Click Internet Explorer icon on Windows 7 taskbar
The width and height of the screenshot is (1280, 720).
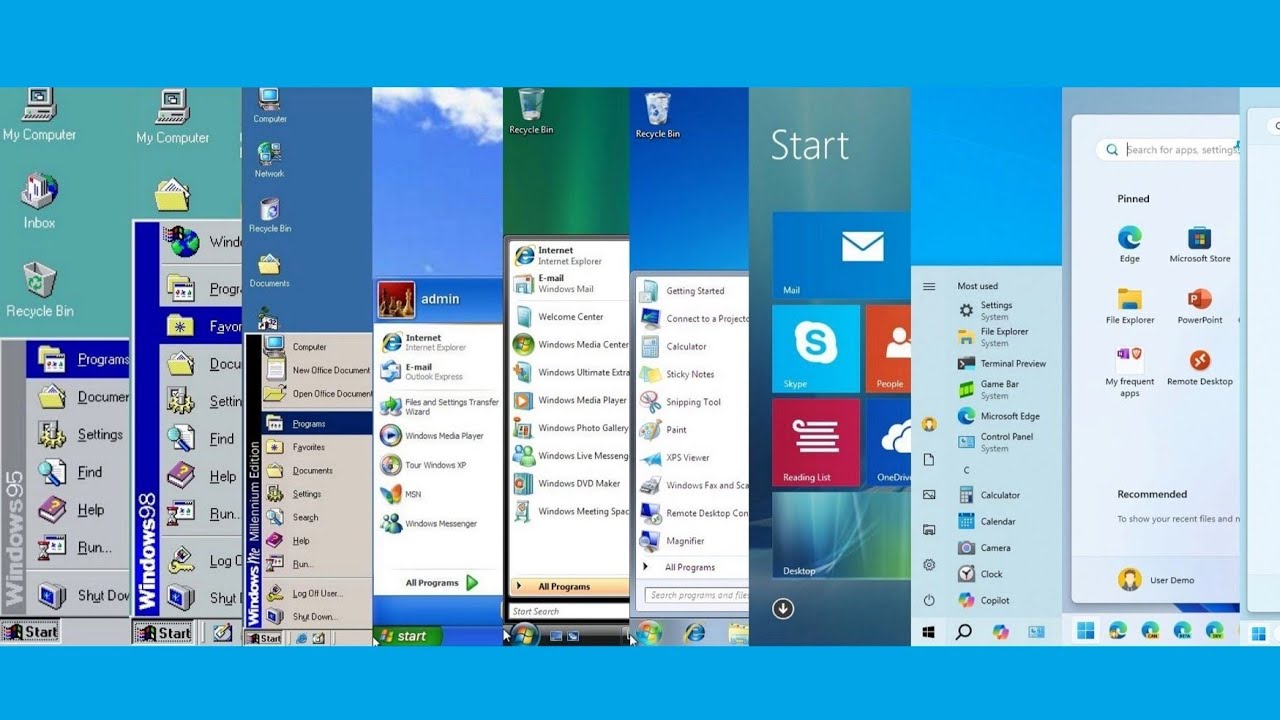pos(694,632)
